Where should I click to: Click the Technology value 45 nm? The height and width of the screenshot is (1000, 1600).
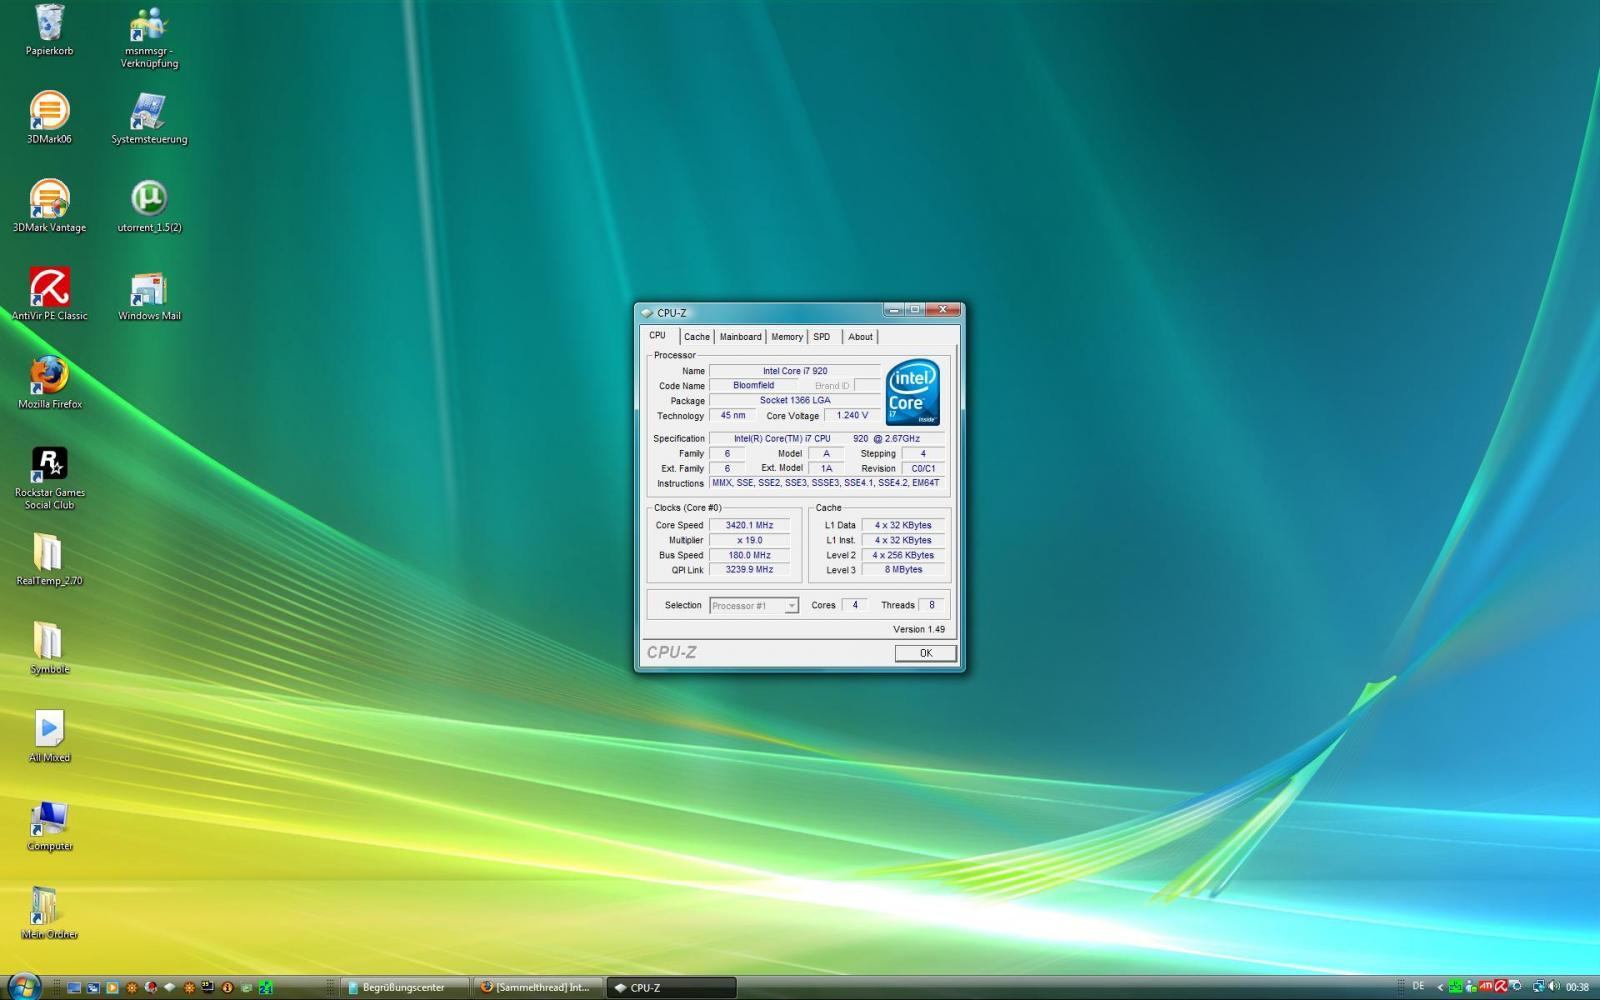tap(733, 415)
